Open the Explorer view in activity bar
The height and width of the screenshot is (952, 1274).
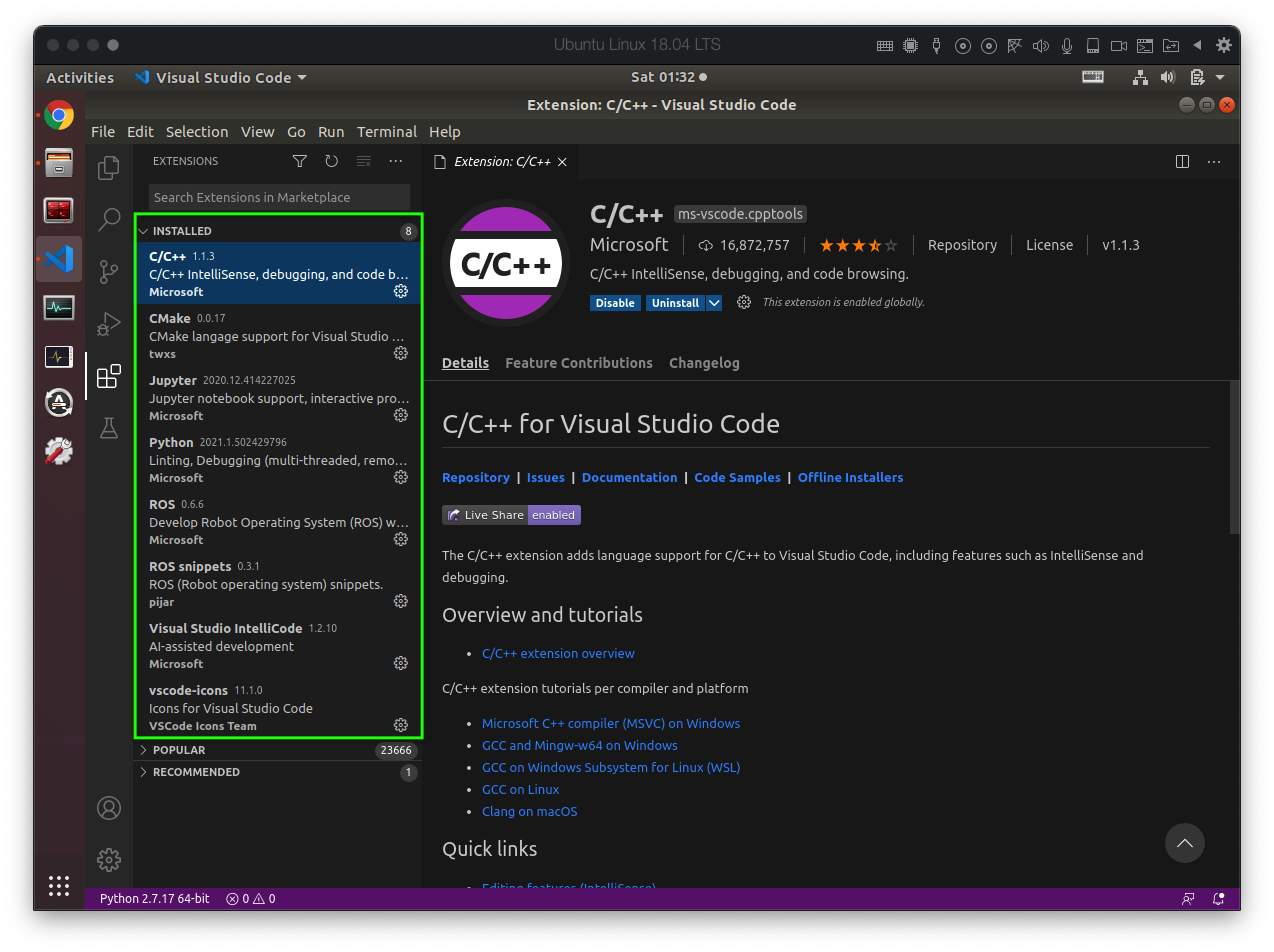(109, 167)
